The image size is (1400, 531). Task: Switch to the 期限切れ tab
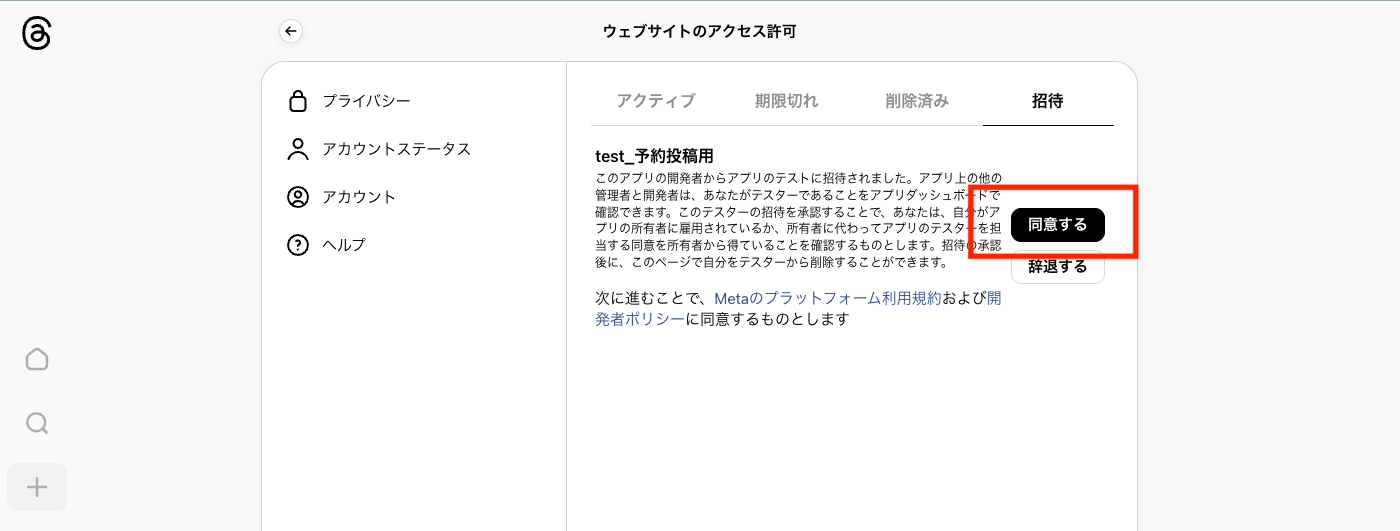(x=786, y=101)
